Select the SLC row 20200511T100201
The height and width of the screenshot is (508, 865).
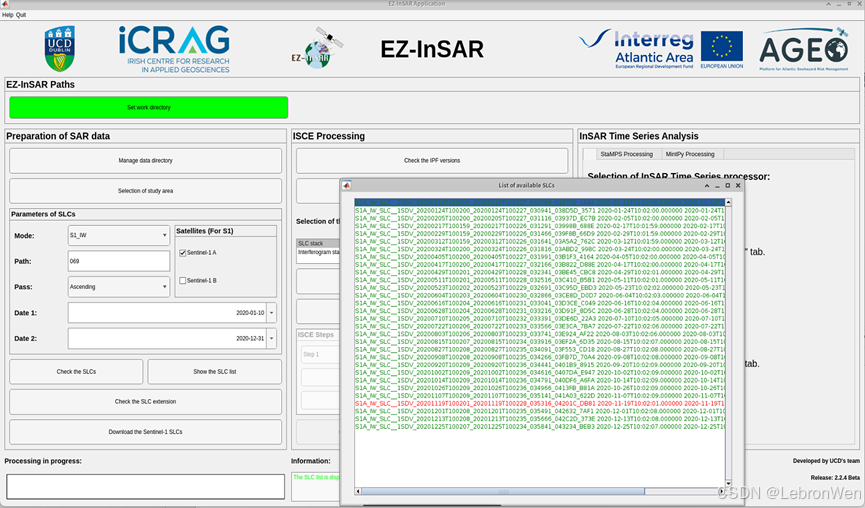coord(540,280)
